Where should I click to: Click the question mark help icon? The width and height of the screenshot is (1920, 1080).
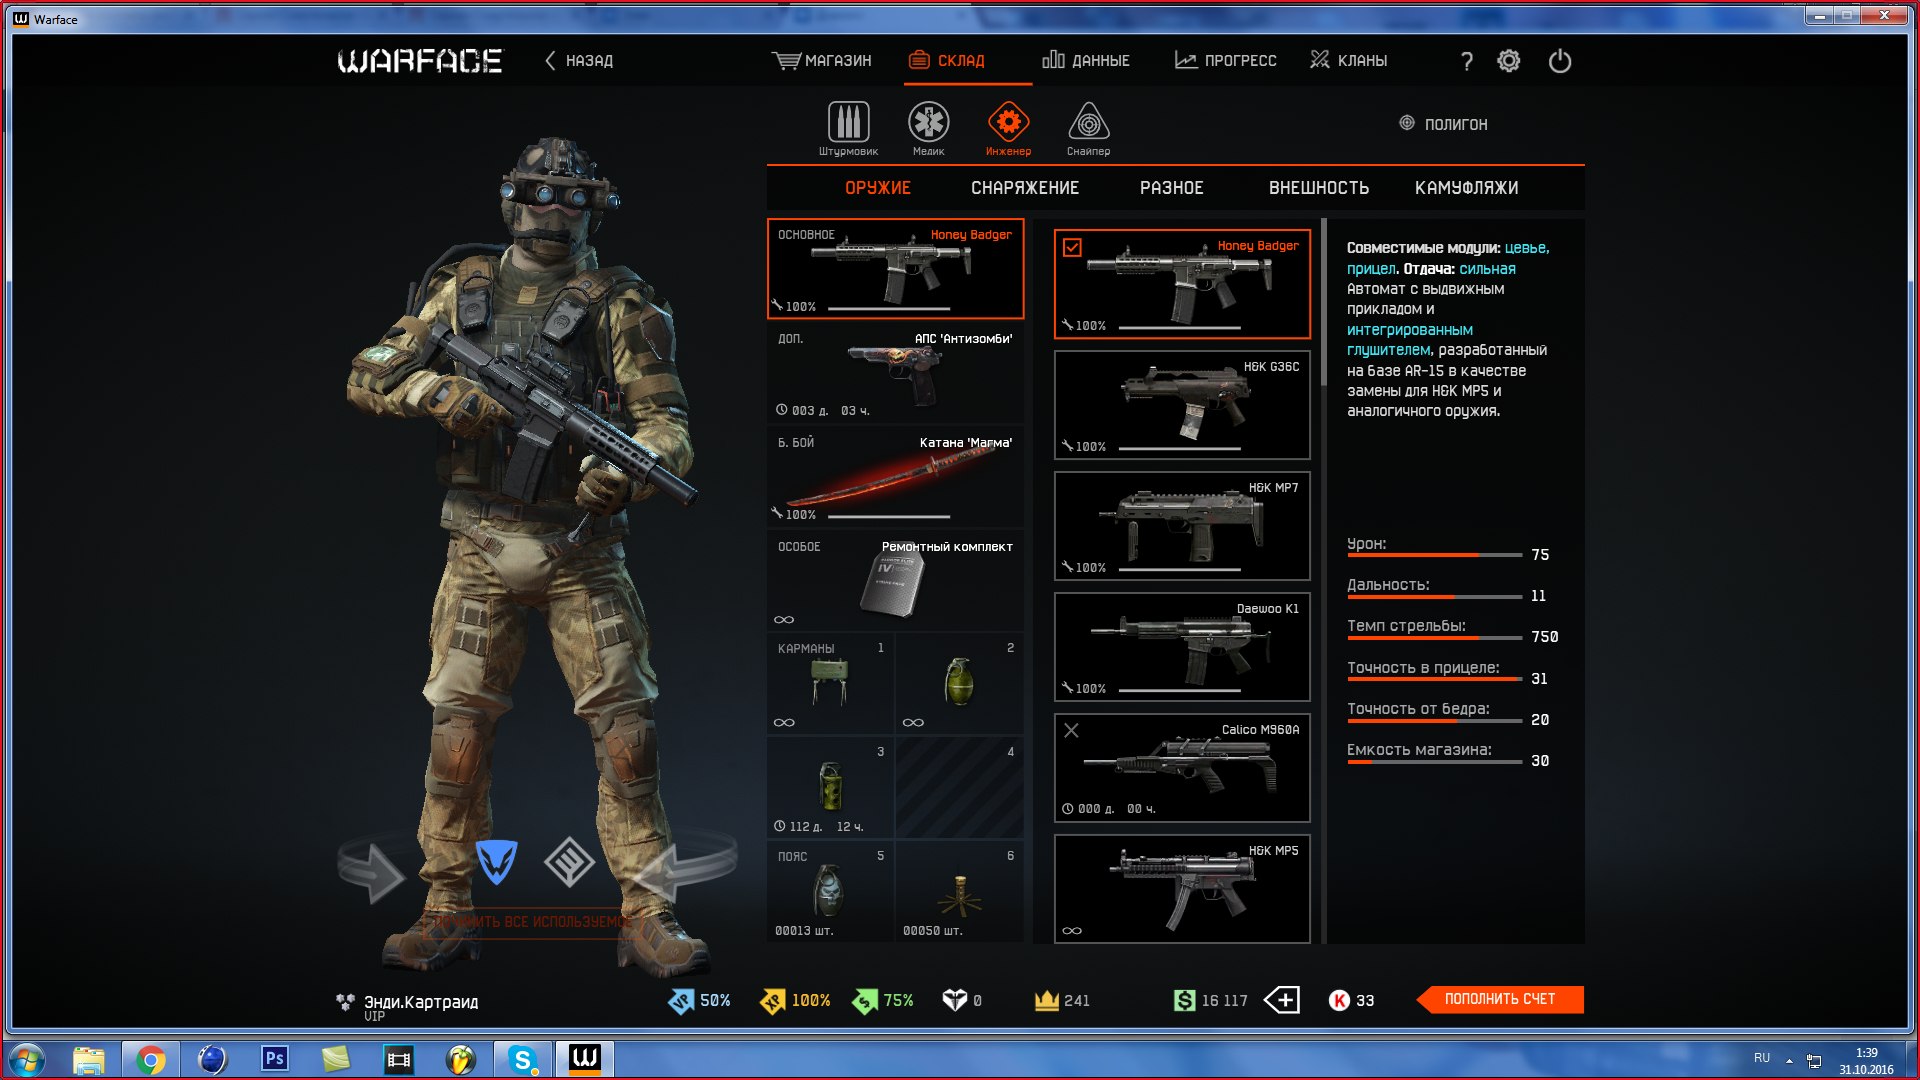click(1466, 62)
